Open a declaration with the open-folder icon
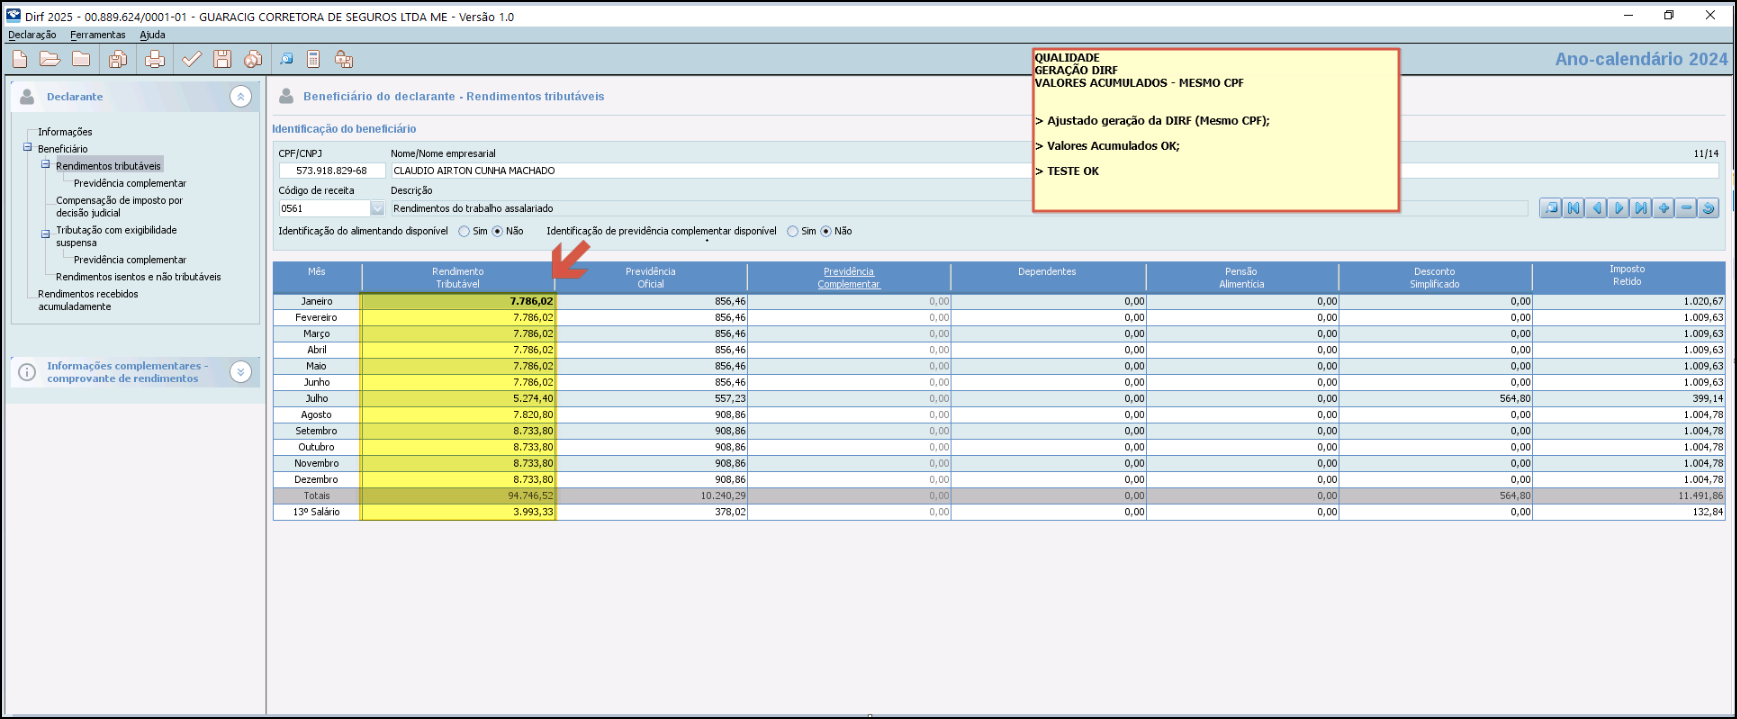1737x719 pixels. tap(50, 59)
